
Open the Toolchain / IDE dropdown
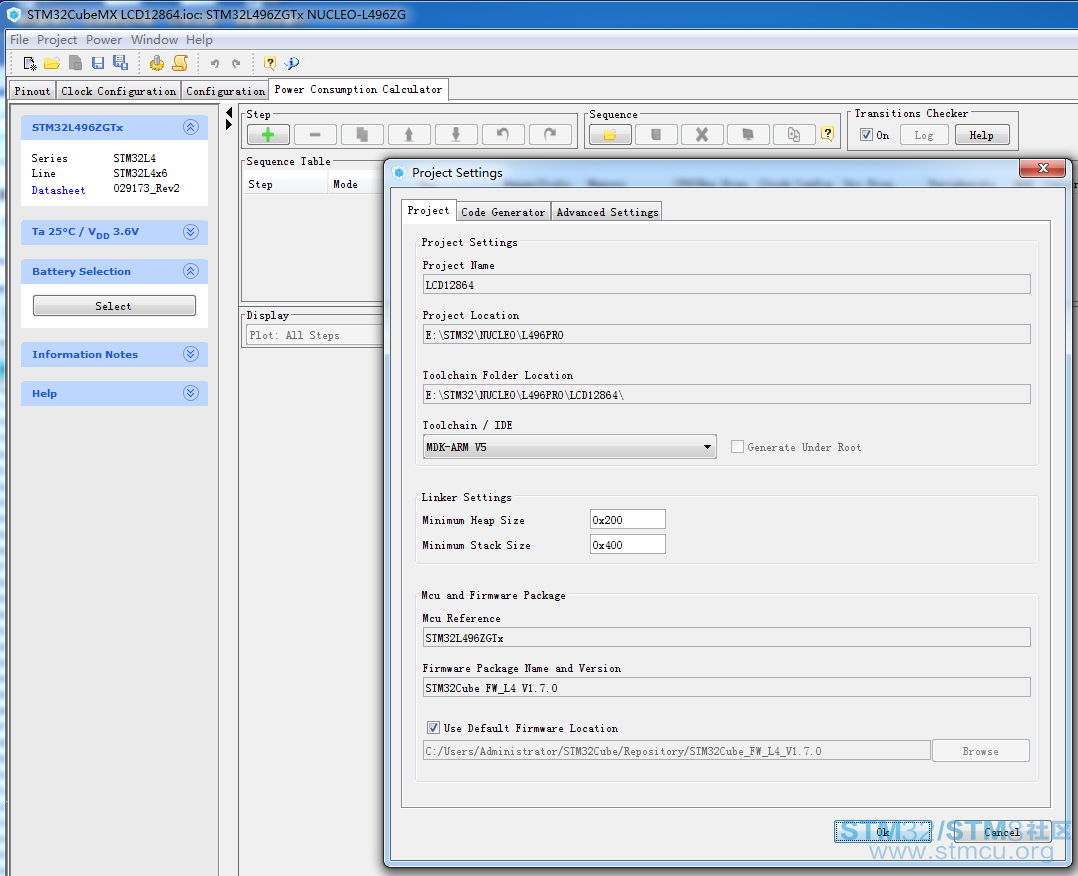(569, 447)
